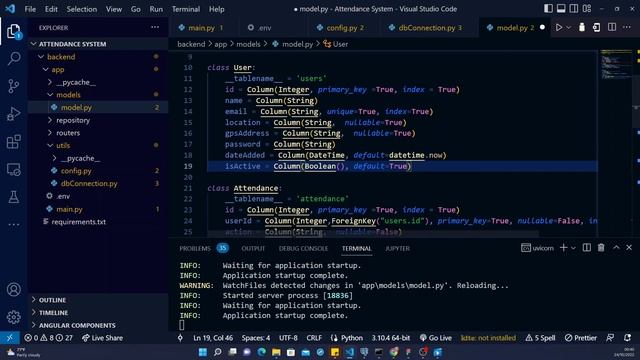This screenshot has height=360, width=640.
Task: Open editor More Actions ellipsis
Action: click(627, 27)
